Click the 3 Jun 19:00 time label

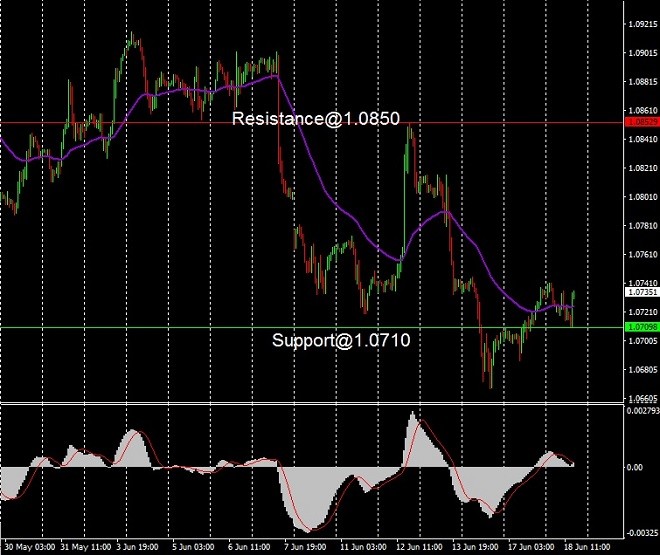(137, 547)
